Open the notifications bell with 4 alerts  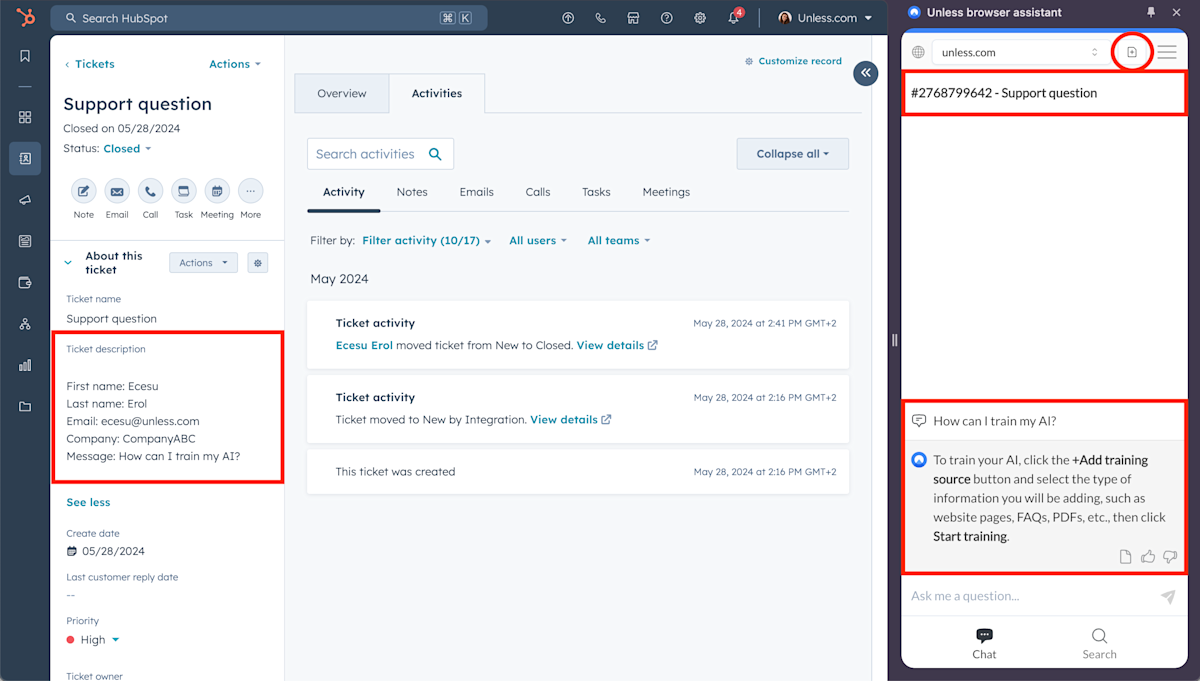click(734, 18)
